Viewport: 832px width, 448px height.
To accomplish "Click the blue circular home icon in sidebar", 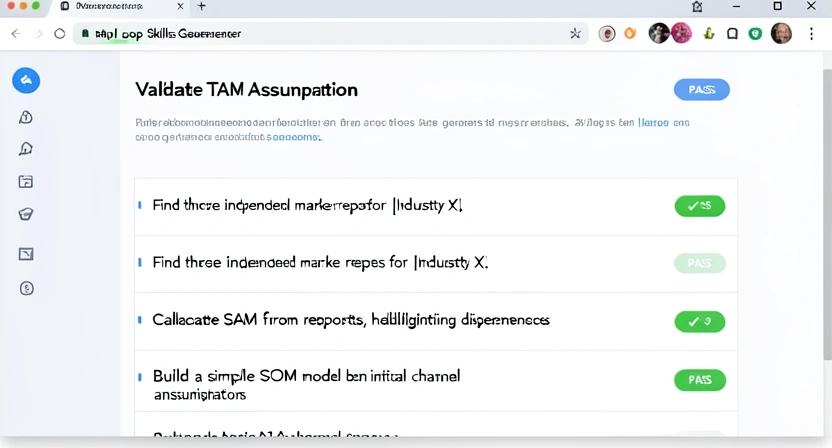I will 26,81.
